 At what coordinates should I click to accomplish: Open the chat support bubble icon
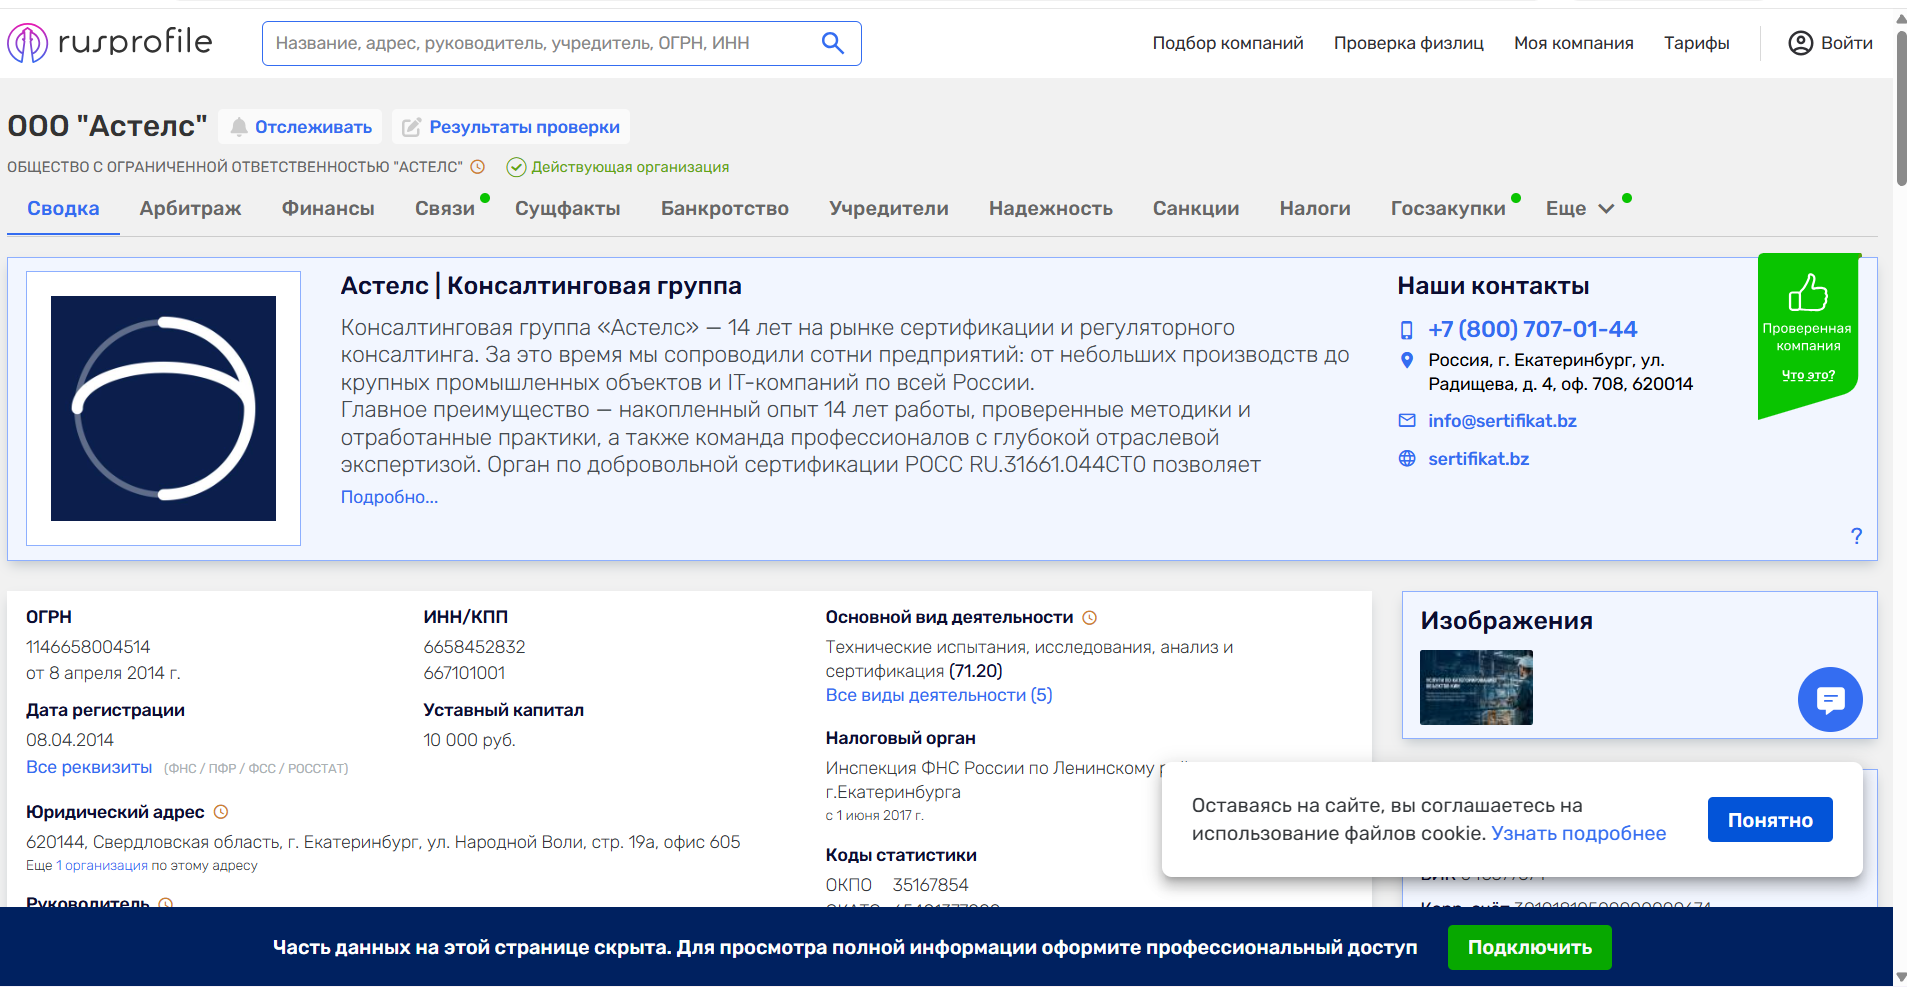(1830, 699)
